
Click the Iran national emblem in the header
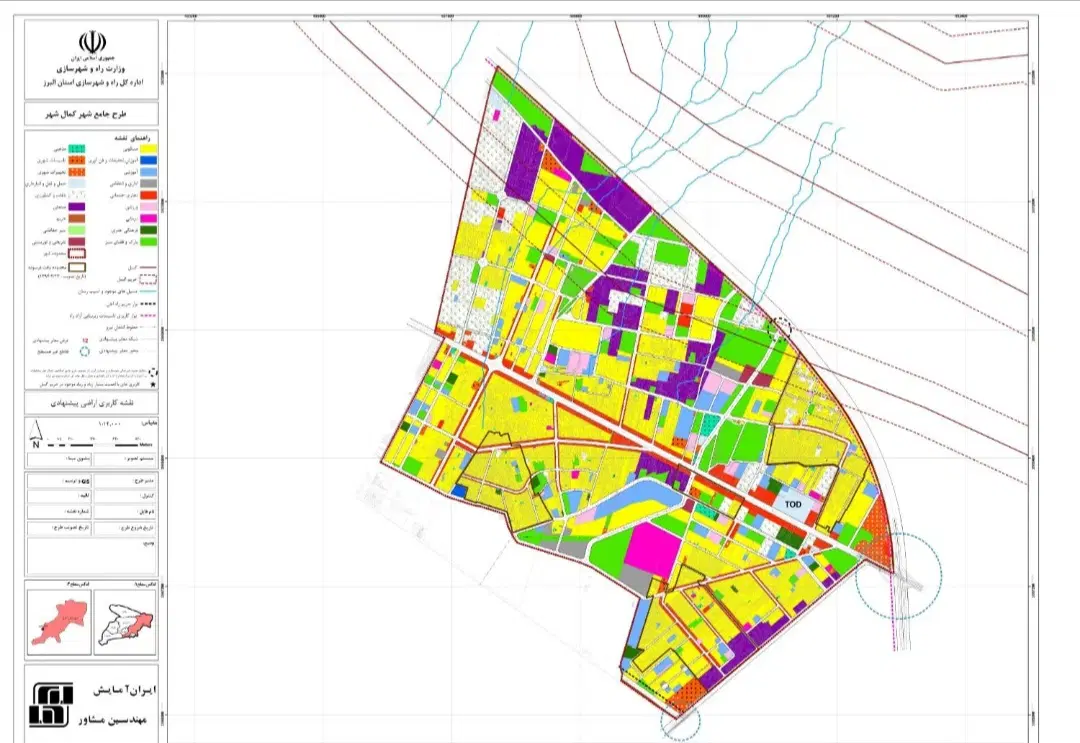click(x=91, y=41)
